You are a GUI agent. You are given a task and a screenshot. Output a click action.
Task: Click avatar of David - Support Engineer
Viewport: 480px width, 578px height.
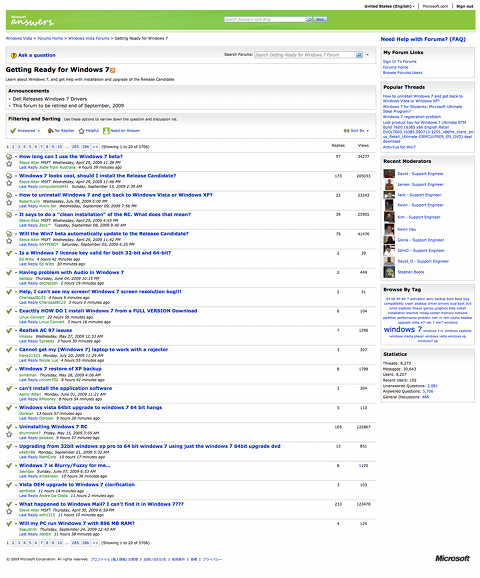click(x=389, y=174)
